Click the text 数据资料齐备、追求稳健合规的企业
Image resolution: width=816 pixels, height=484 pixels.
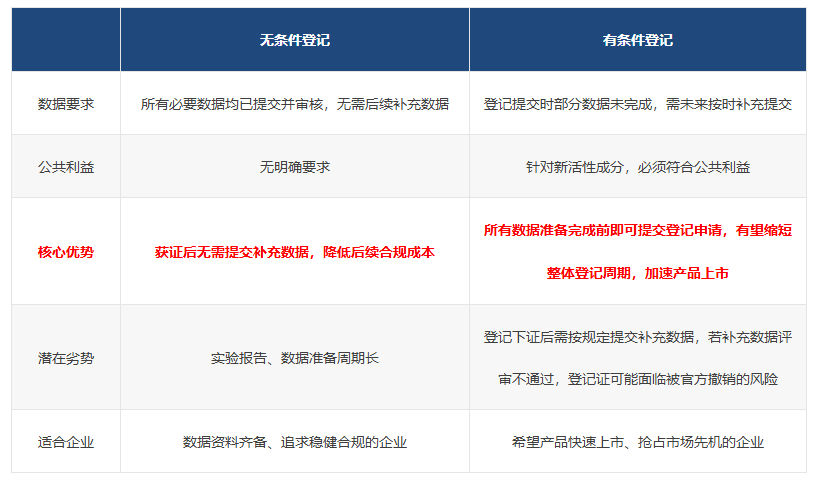294,441
